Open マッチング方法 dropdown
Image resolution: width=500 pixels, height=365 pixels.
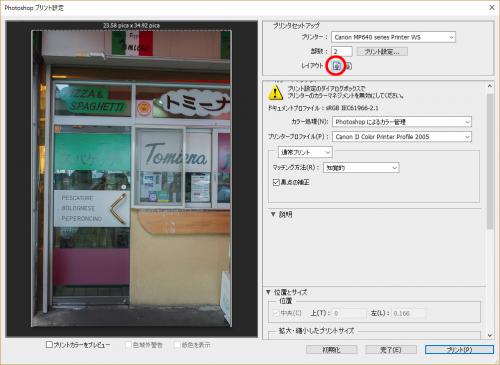[x=361, y=168]
